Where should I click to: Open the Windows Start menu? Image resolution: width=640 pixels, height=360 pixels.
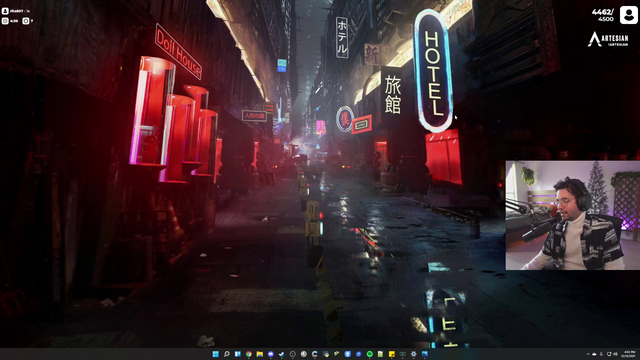pyautogui.click(x=216, y=354)
